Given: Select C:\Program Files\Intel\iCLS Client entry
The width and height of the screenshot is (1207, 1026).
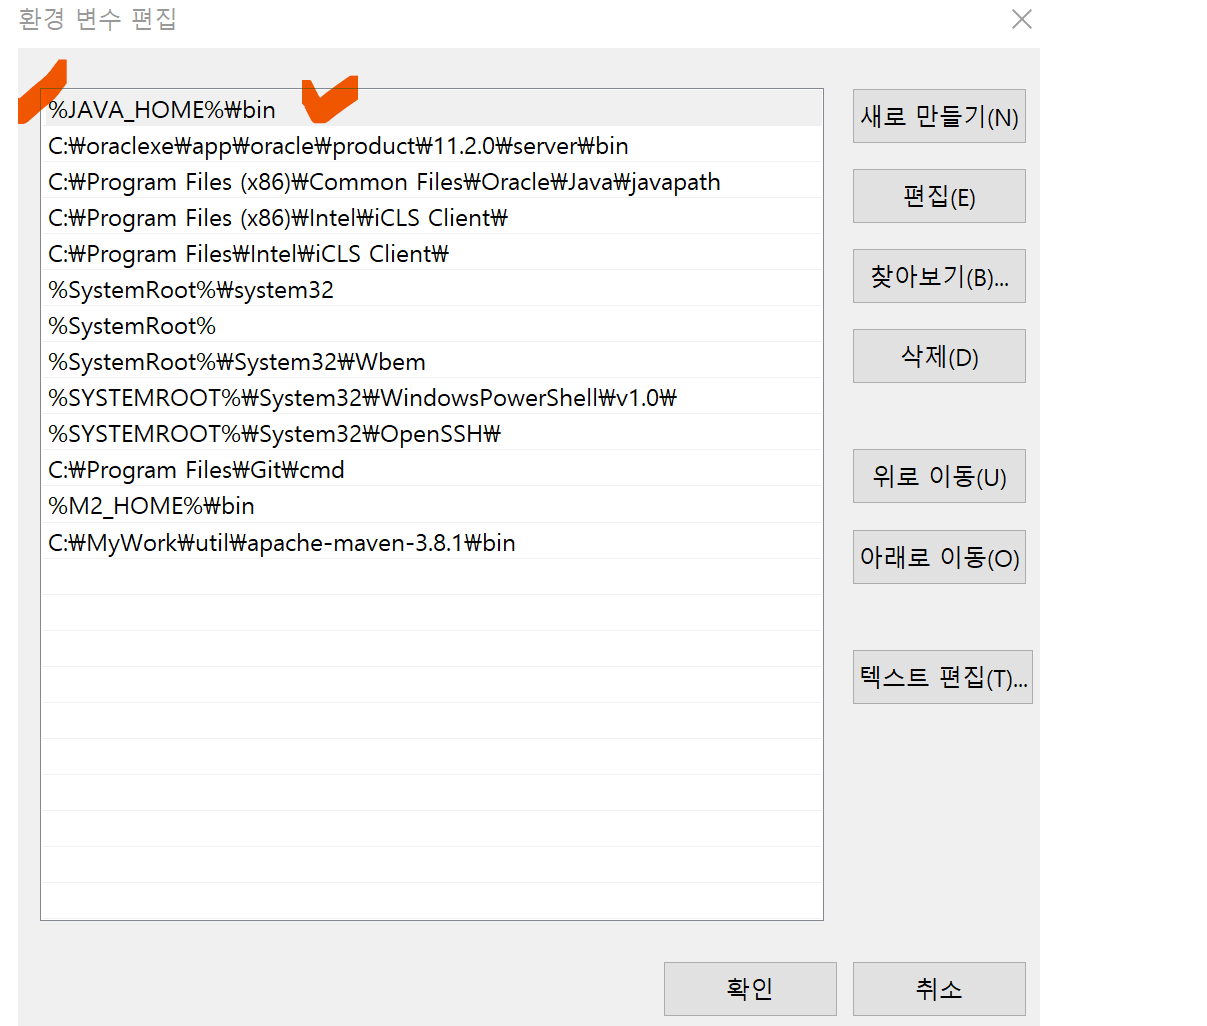Looking at the screenshot, I should point(432,253).
